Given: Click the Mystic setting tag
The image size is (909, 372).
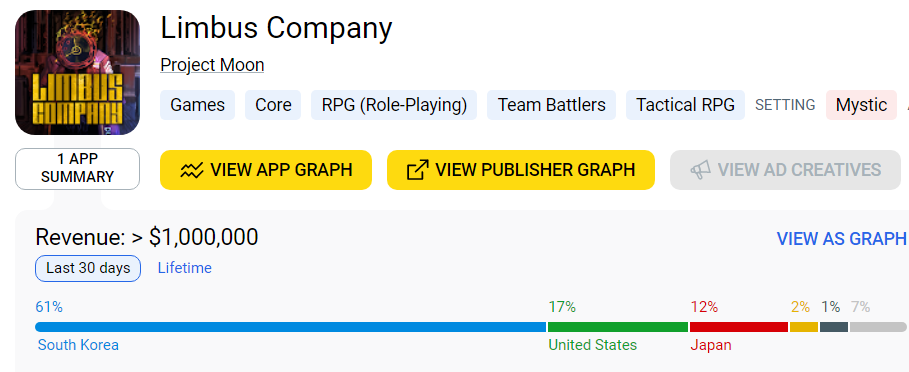Looking at the screenshot, I should coord(861,105).
